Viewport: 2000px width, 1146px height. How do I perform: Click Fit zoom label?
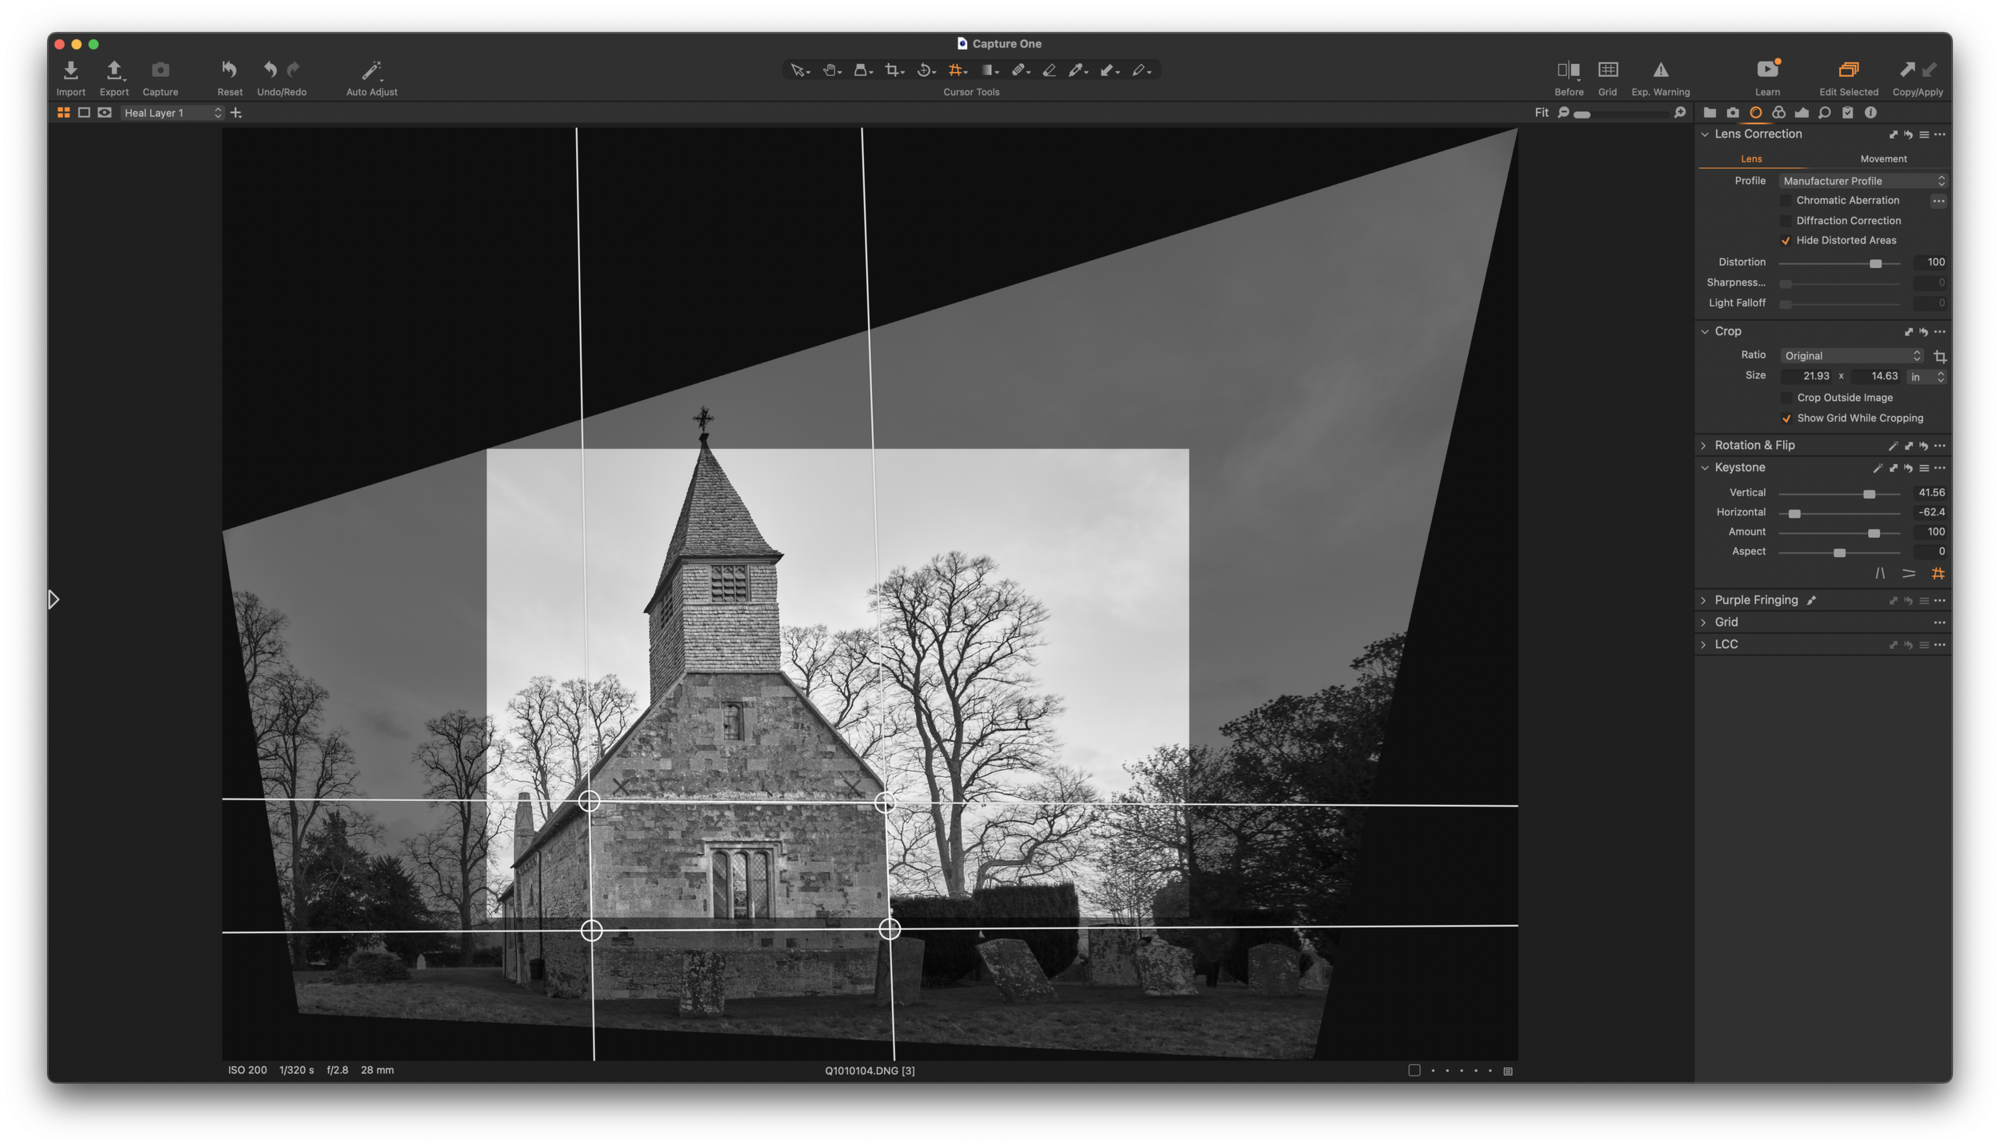tap(1541, 113)
